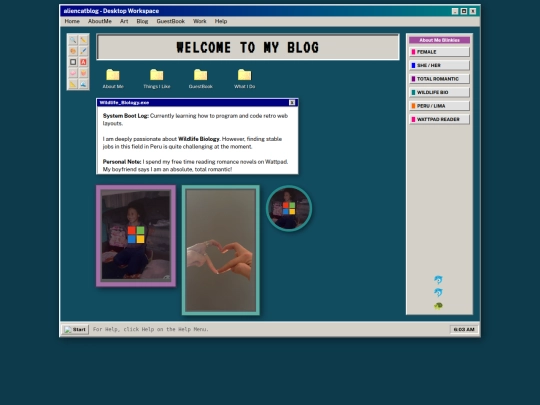
Task: Maximize the aliencatblog Desktop Workspace window
Action: pos(464,11)
